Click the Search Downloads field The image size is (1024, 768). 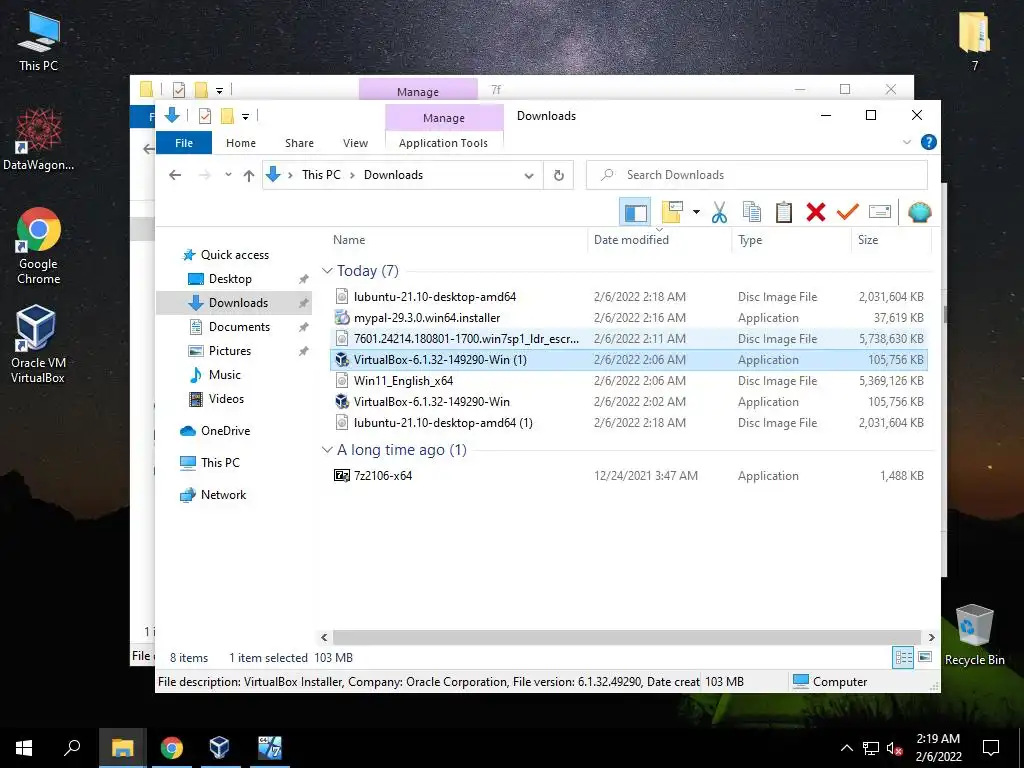[756, 175]
